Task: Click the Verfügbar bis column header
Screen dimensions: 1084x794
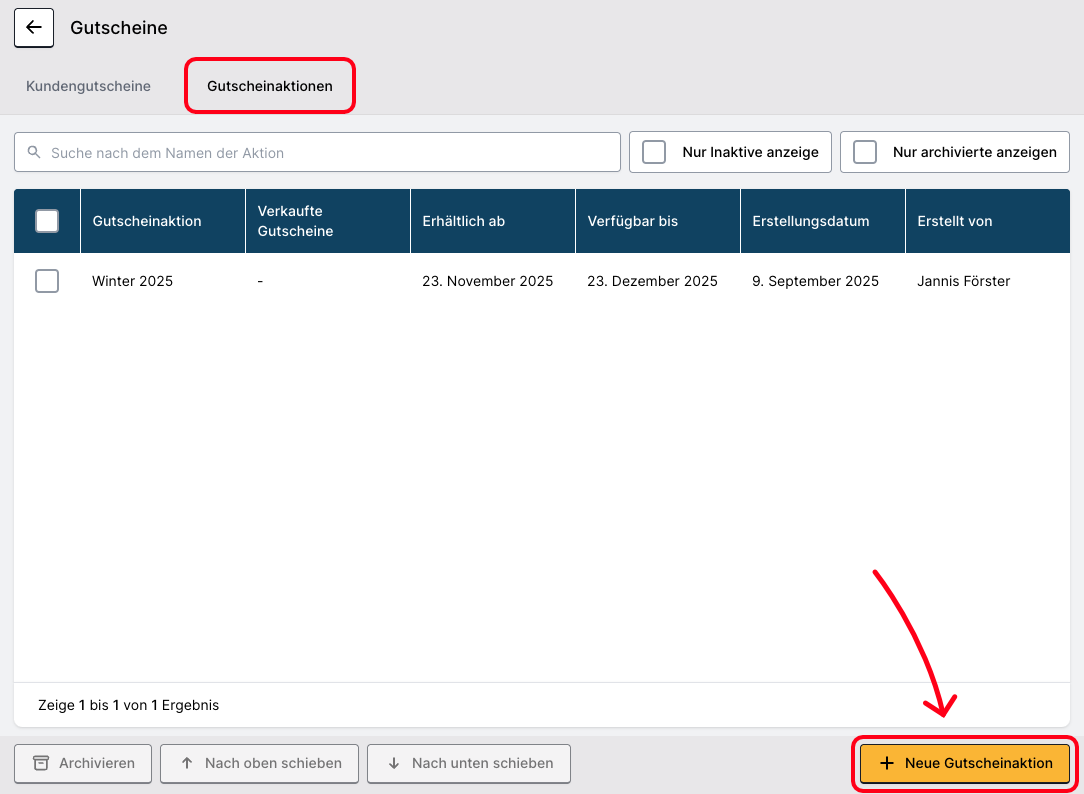Action: (632, 221)
